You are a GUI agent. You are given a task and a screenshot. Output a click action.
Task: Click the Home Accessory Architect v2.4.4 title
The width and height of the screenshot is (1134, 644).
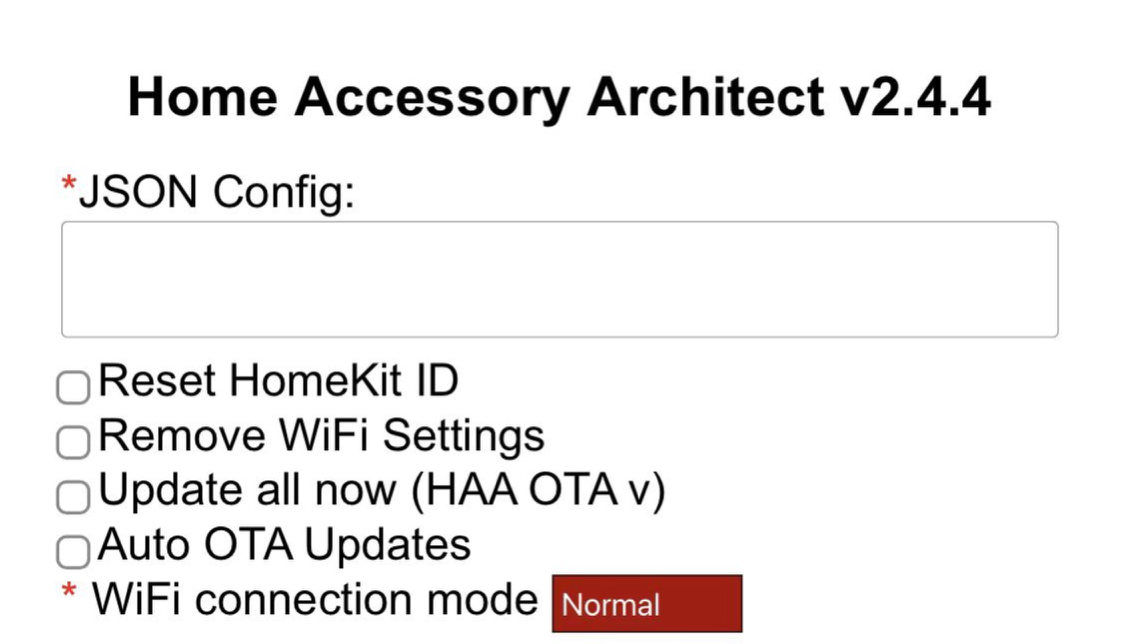point(558,96)
